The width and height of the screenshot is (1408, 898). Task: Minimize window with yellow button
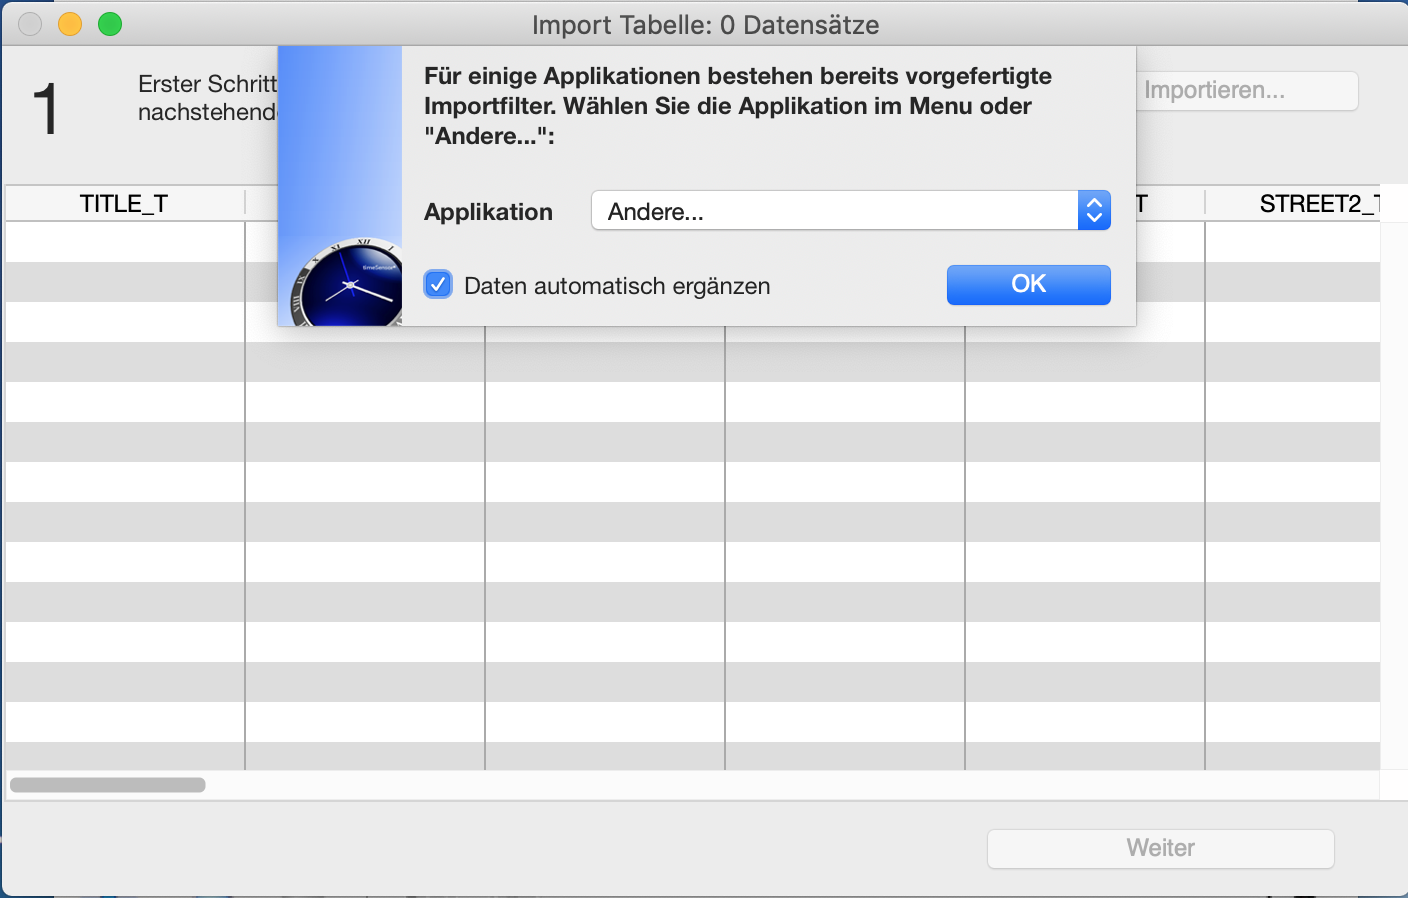coord(70,24)
